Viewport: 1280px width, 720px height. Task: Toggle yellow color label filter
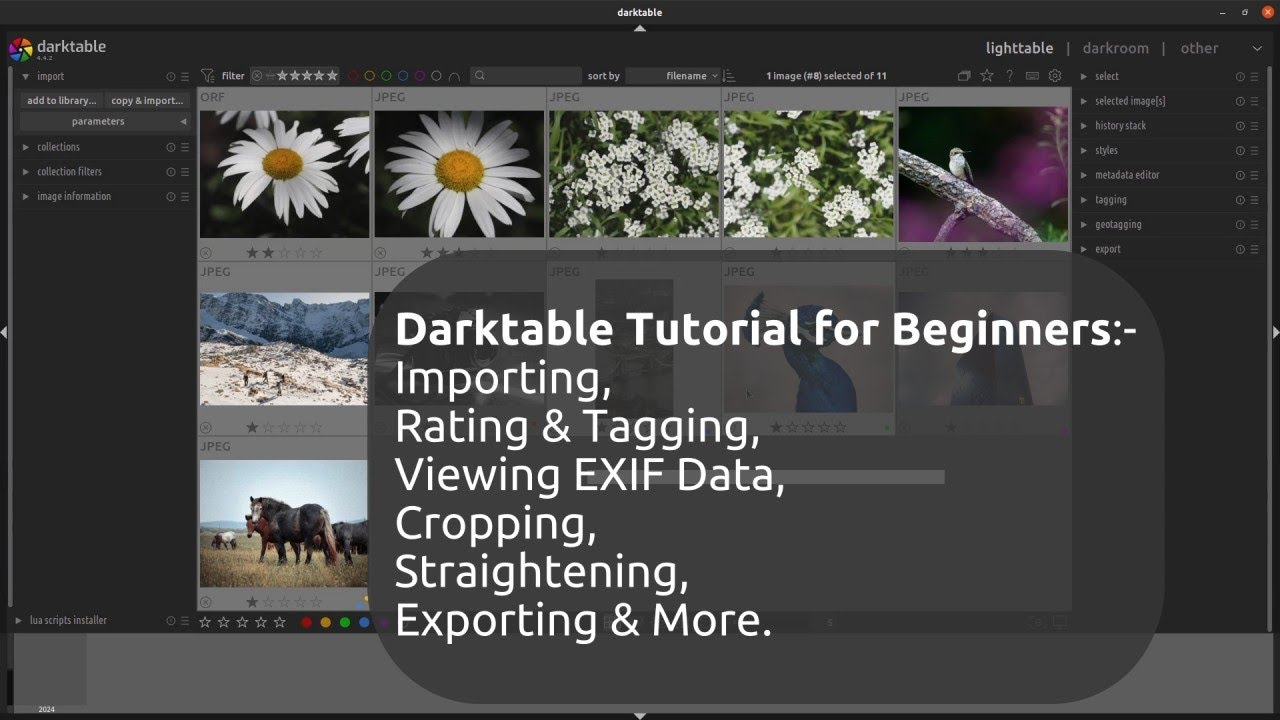tap(370, 76)
